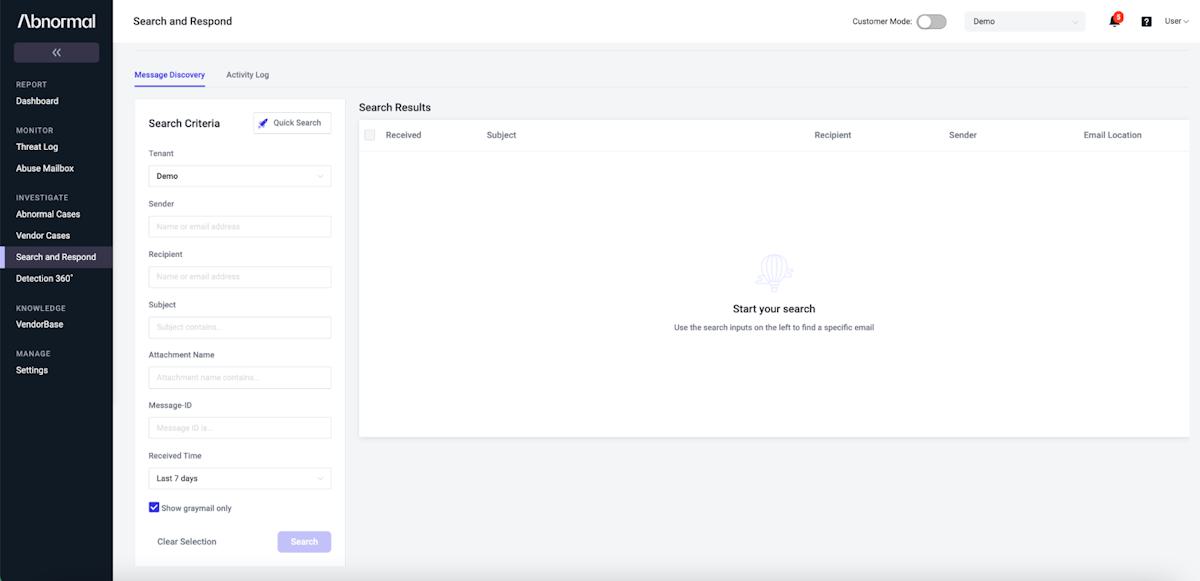Focus the Subject input field
Image resolution: width=1200 pixels, height=581 pixels.
pyautogui.click(x=240, y=327)
